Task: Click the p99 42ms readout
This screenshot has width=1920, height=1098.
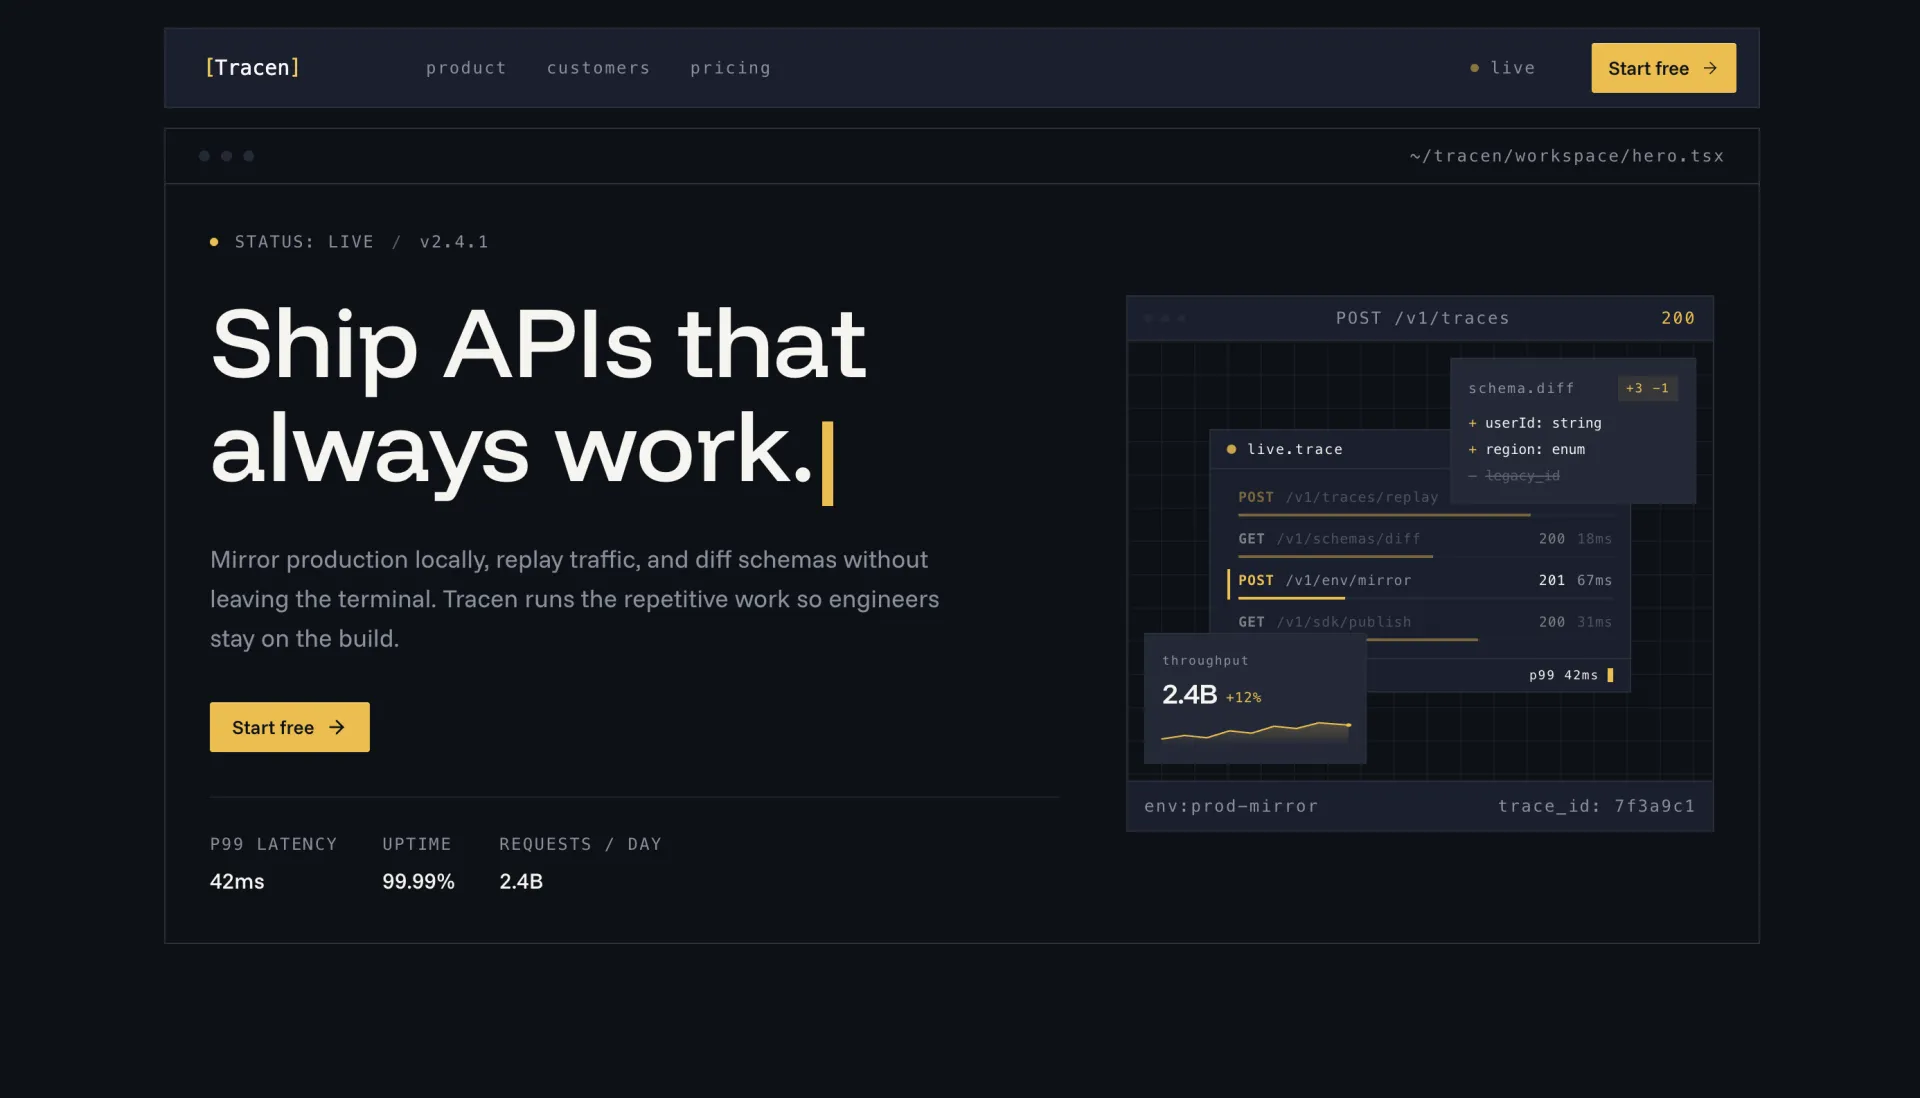Action: [1563, 675]
